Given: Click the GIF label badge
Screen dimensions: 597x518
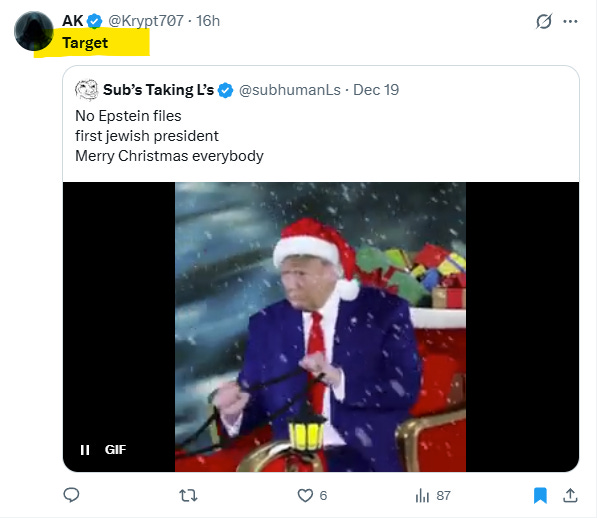Looking at the screenshot, I should click(x=115, y=450).
